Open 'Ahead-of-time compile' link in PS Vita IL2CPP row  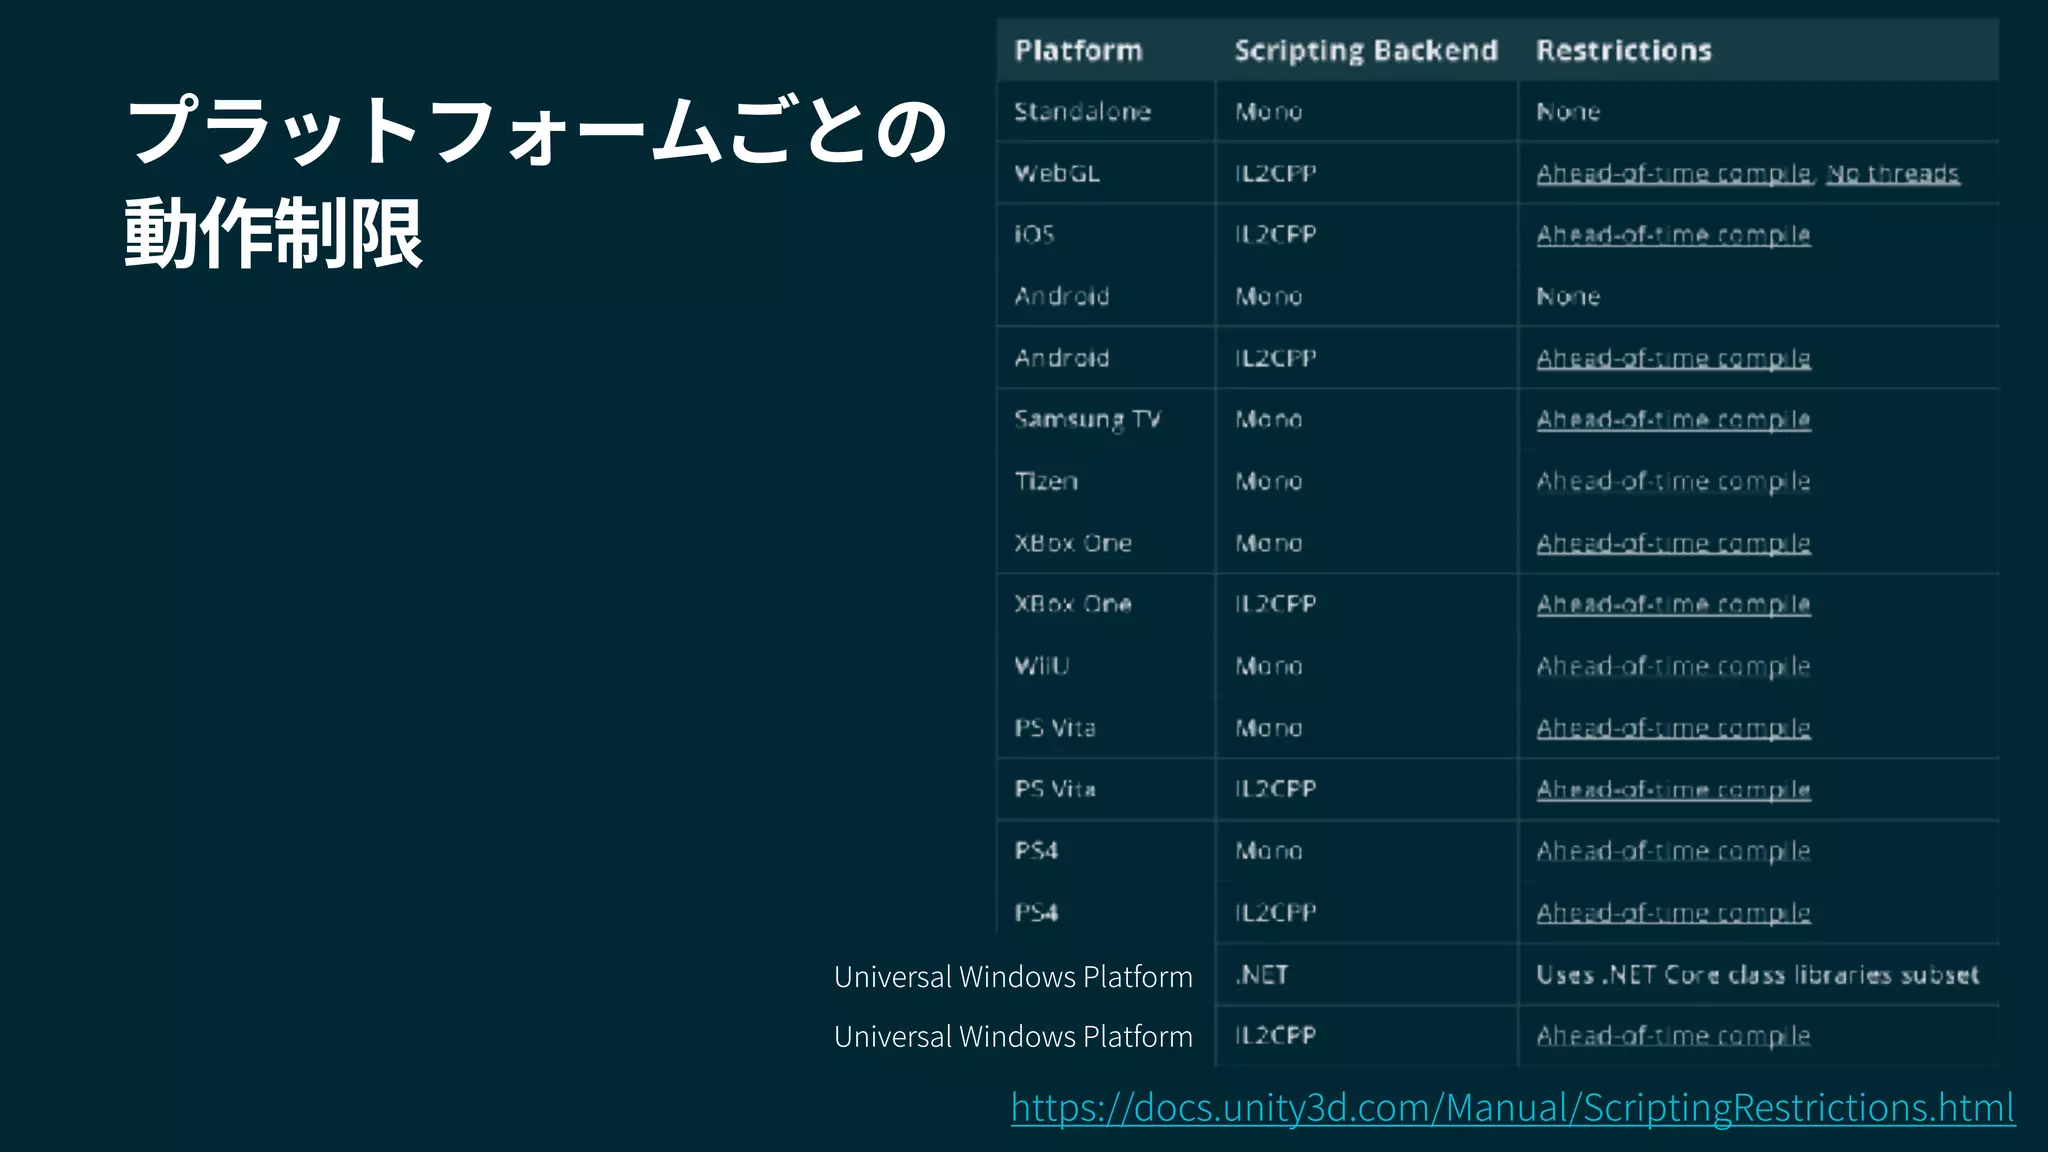[x=1674, y=790]
